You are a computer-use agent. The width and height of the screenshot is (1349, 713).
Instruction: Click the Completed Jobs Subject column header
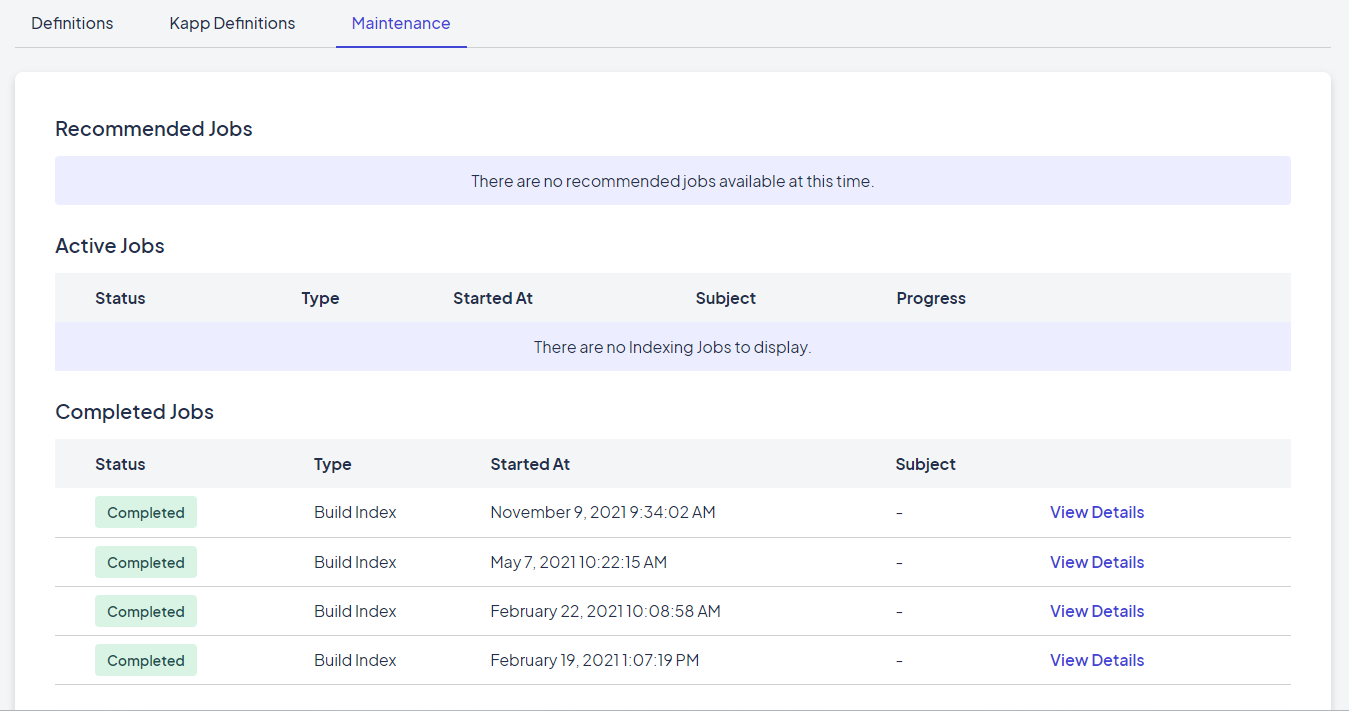tap(925, 464)
